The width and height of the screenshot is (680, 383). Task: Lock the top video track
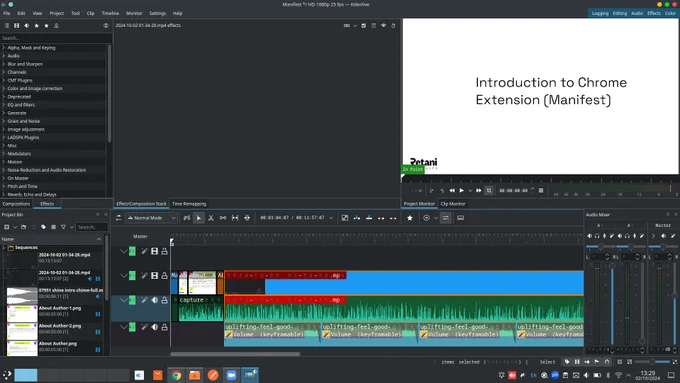point(164,251)
